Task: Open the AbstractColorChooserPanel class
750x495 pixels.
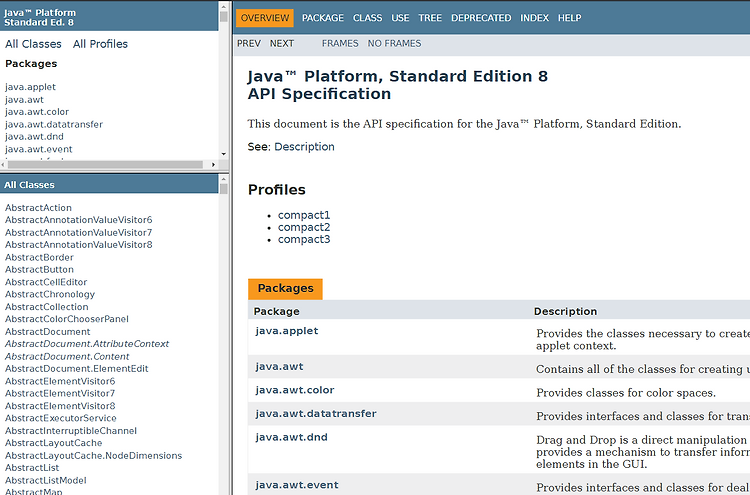Action: tap(66, 319)
